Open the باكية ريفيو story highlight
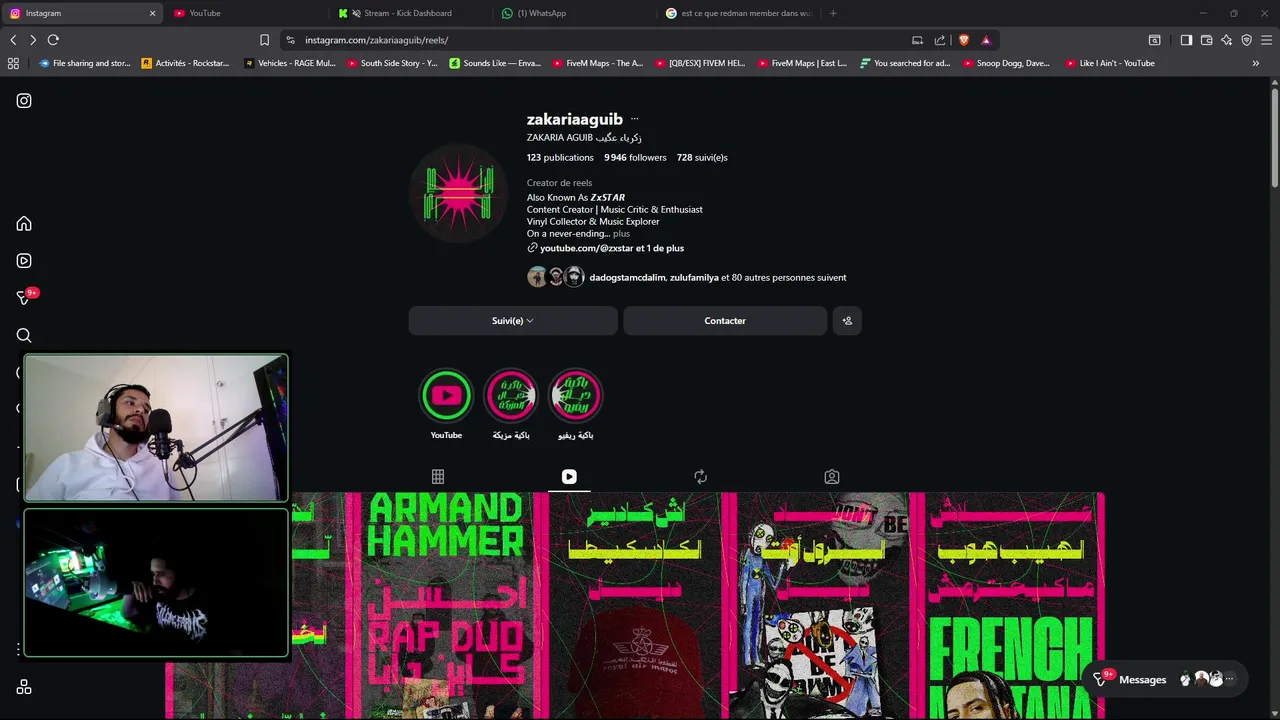The width and height of the screenshot is (1280, 720). pyautogui.click(x=575, y=395)
